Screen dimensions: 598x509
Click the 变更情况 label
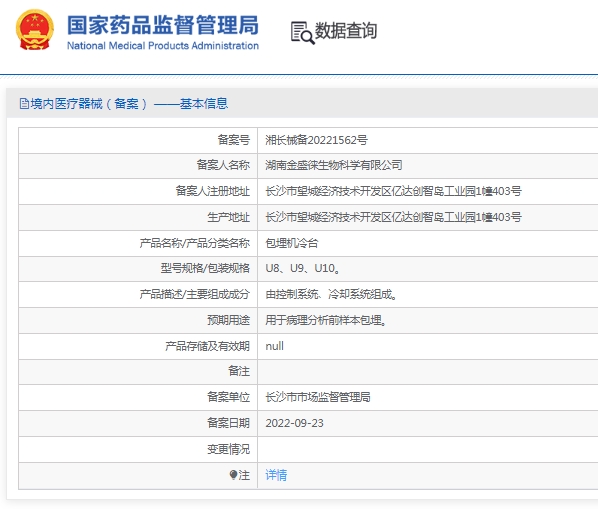[228, 450]
